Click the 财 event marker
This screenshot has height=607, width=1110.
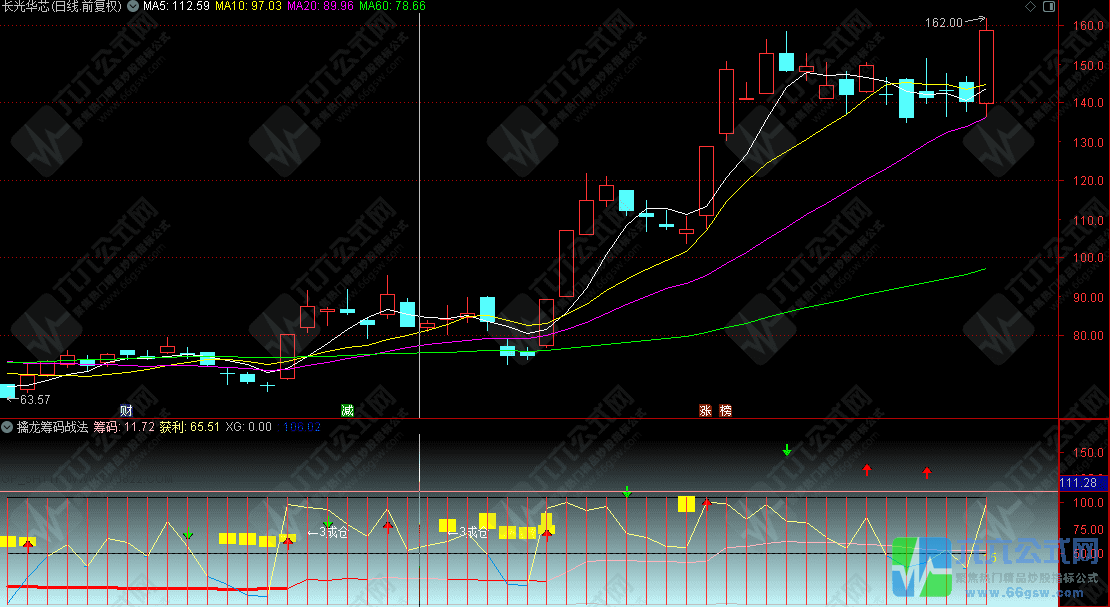[x=126, y=410]
